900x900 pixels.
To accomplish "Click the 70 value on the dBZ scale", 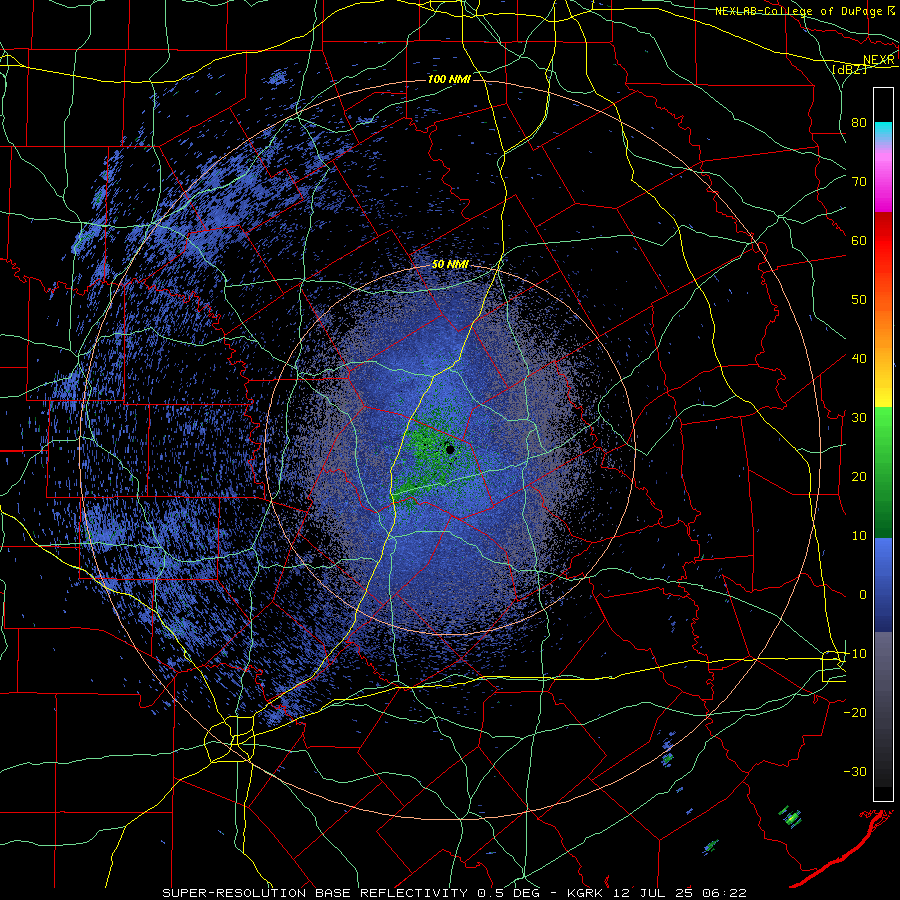I will [x=859, y=181].
